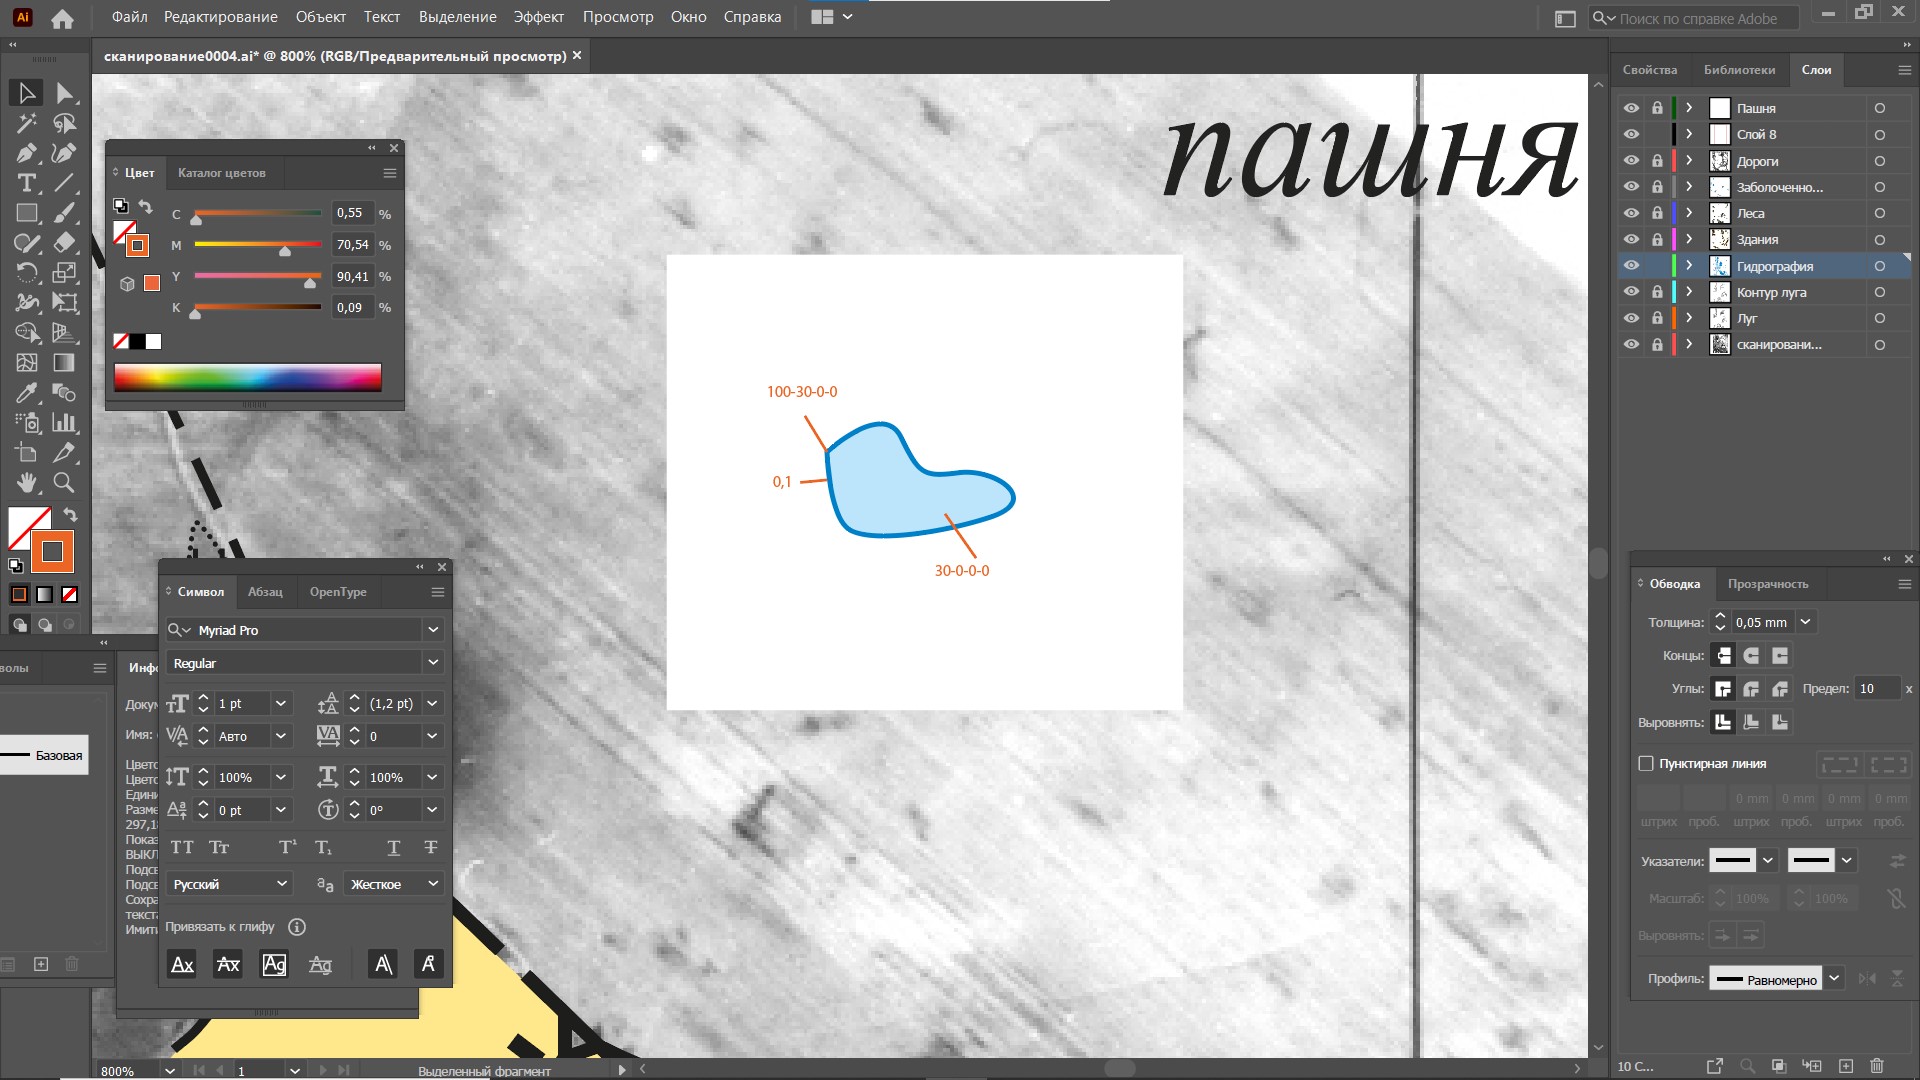Select the Rectangle tool
The width and height of the screenshot is (1920, 1080).
(27, 213)
